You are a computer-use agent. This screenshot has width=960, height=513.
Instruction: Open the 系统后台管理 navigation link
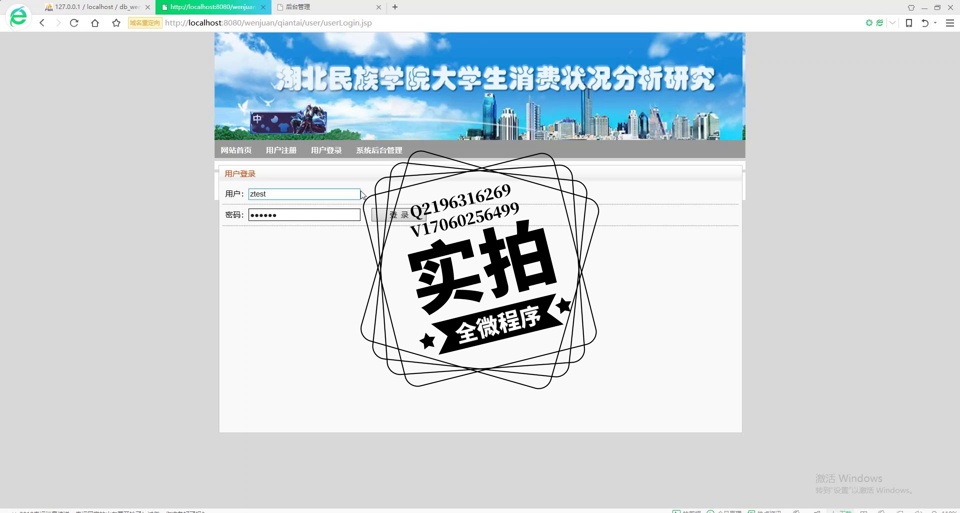coord(379,151)
